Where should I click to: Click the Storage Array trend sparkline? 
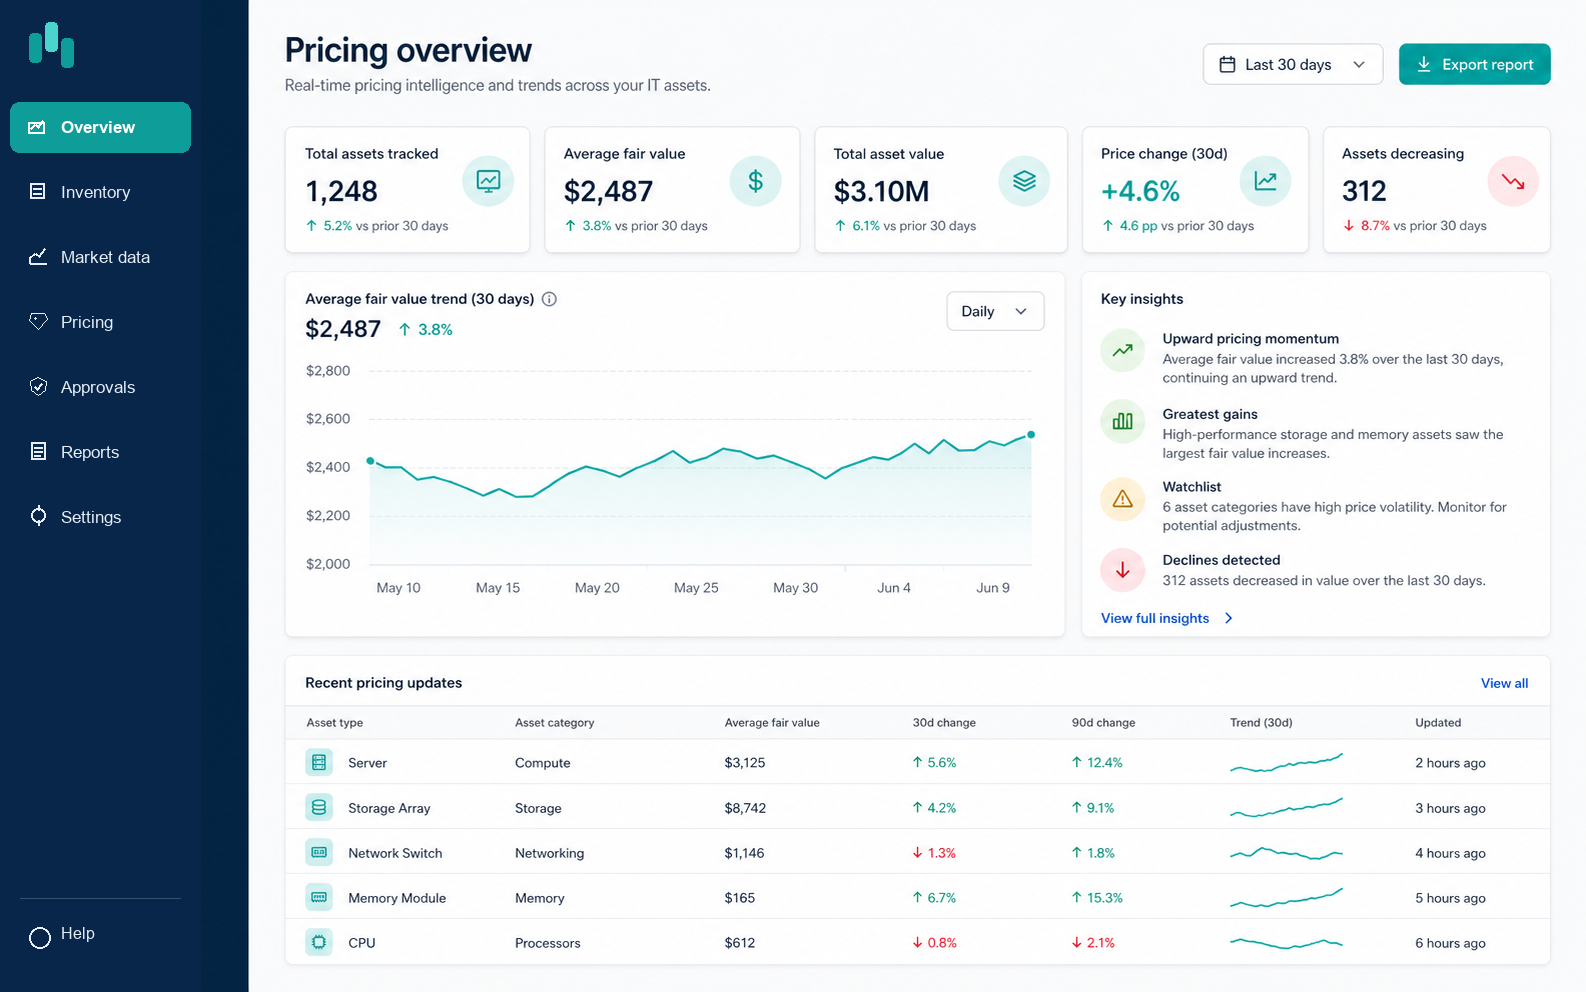tap(1286, 808)
